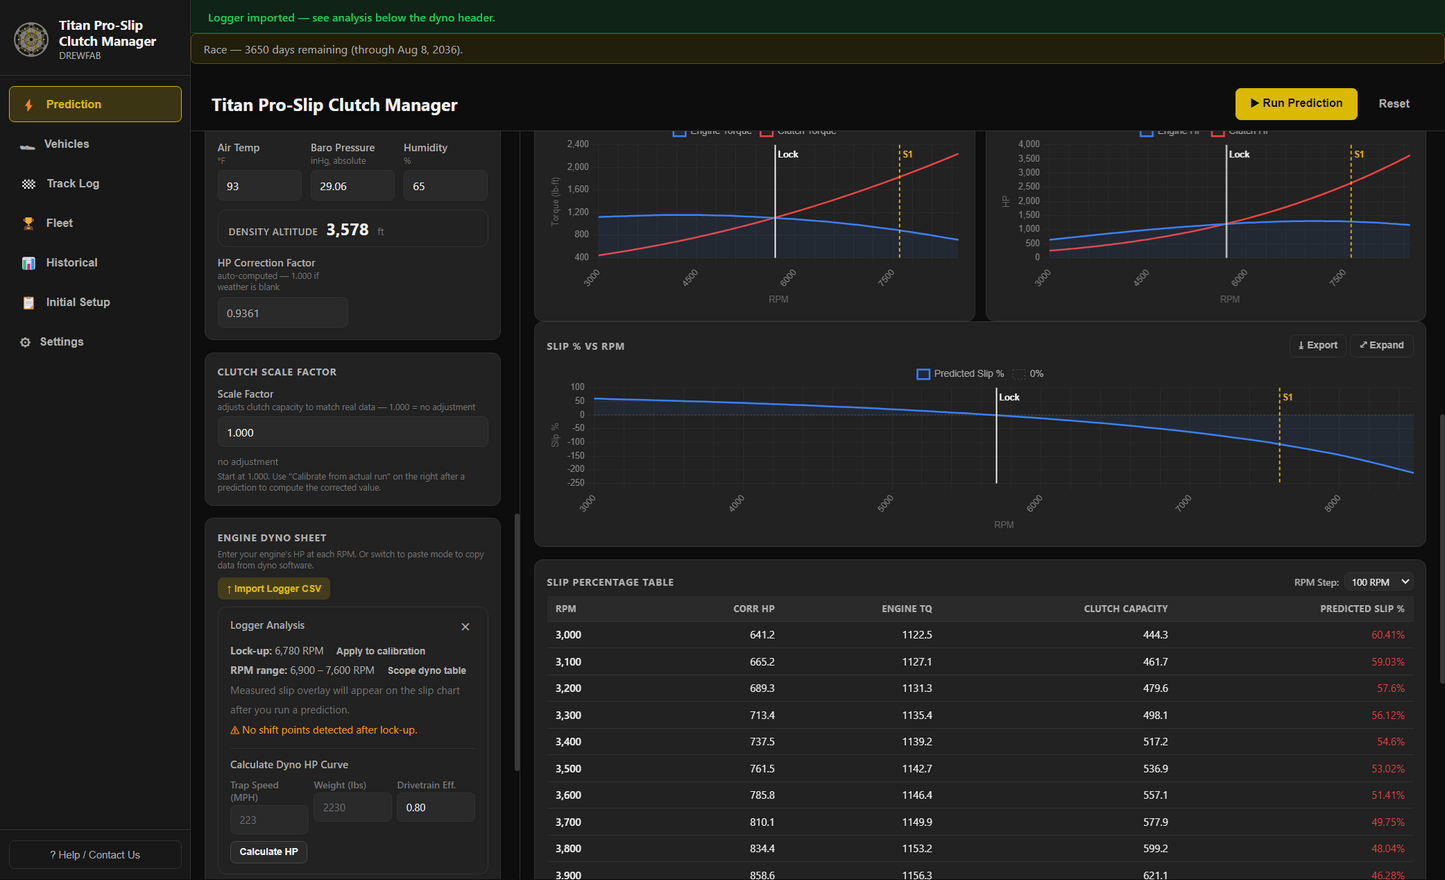This screenshot has height=880, width=1445.
Task: Click the 3,800 RPM row label
Action: (568, 849)
